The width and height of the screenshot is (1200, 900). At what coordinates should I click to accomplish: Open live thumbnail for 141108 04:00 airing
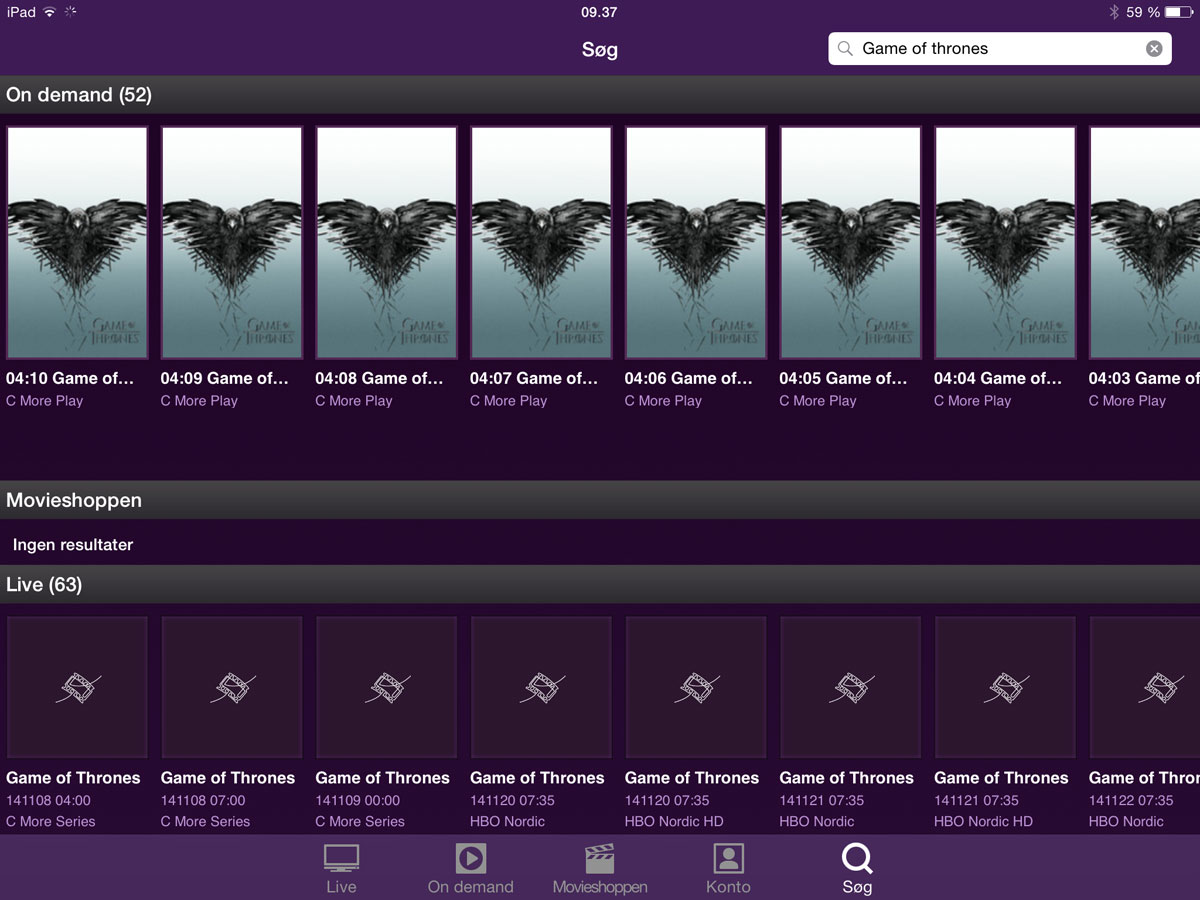[x=77, y=687]
